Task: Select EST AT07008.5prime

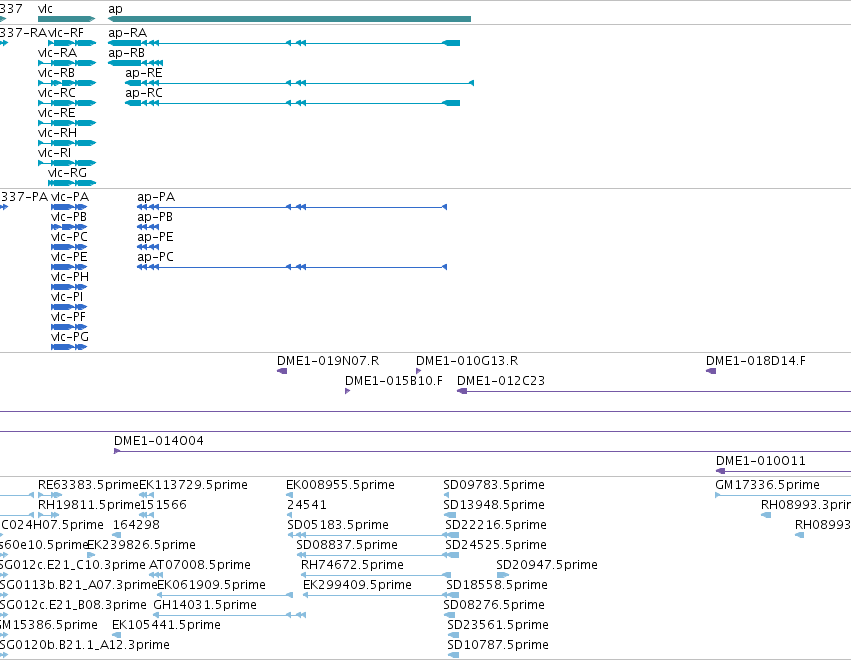Action: pyautogui.click(x=200, y=565)
